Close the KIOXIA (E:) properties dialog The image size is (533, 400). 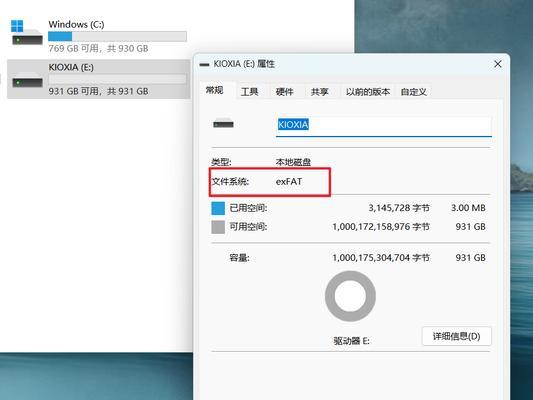click(498, 64)
